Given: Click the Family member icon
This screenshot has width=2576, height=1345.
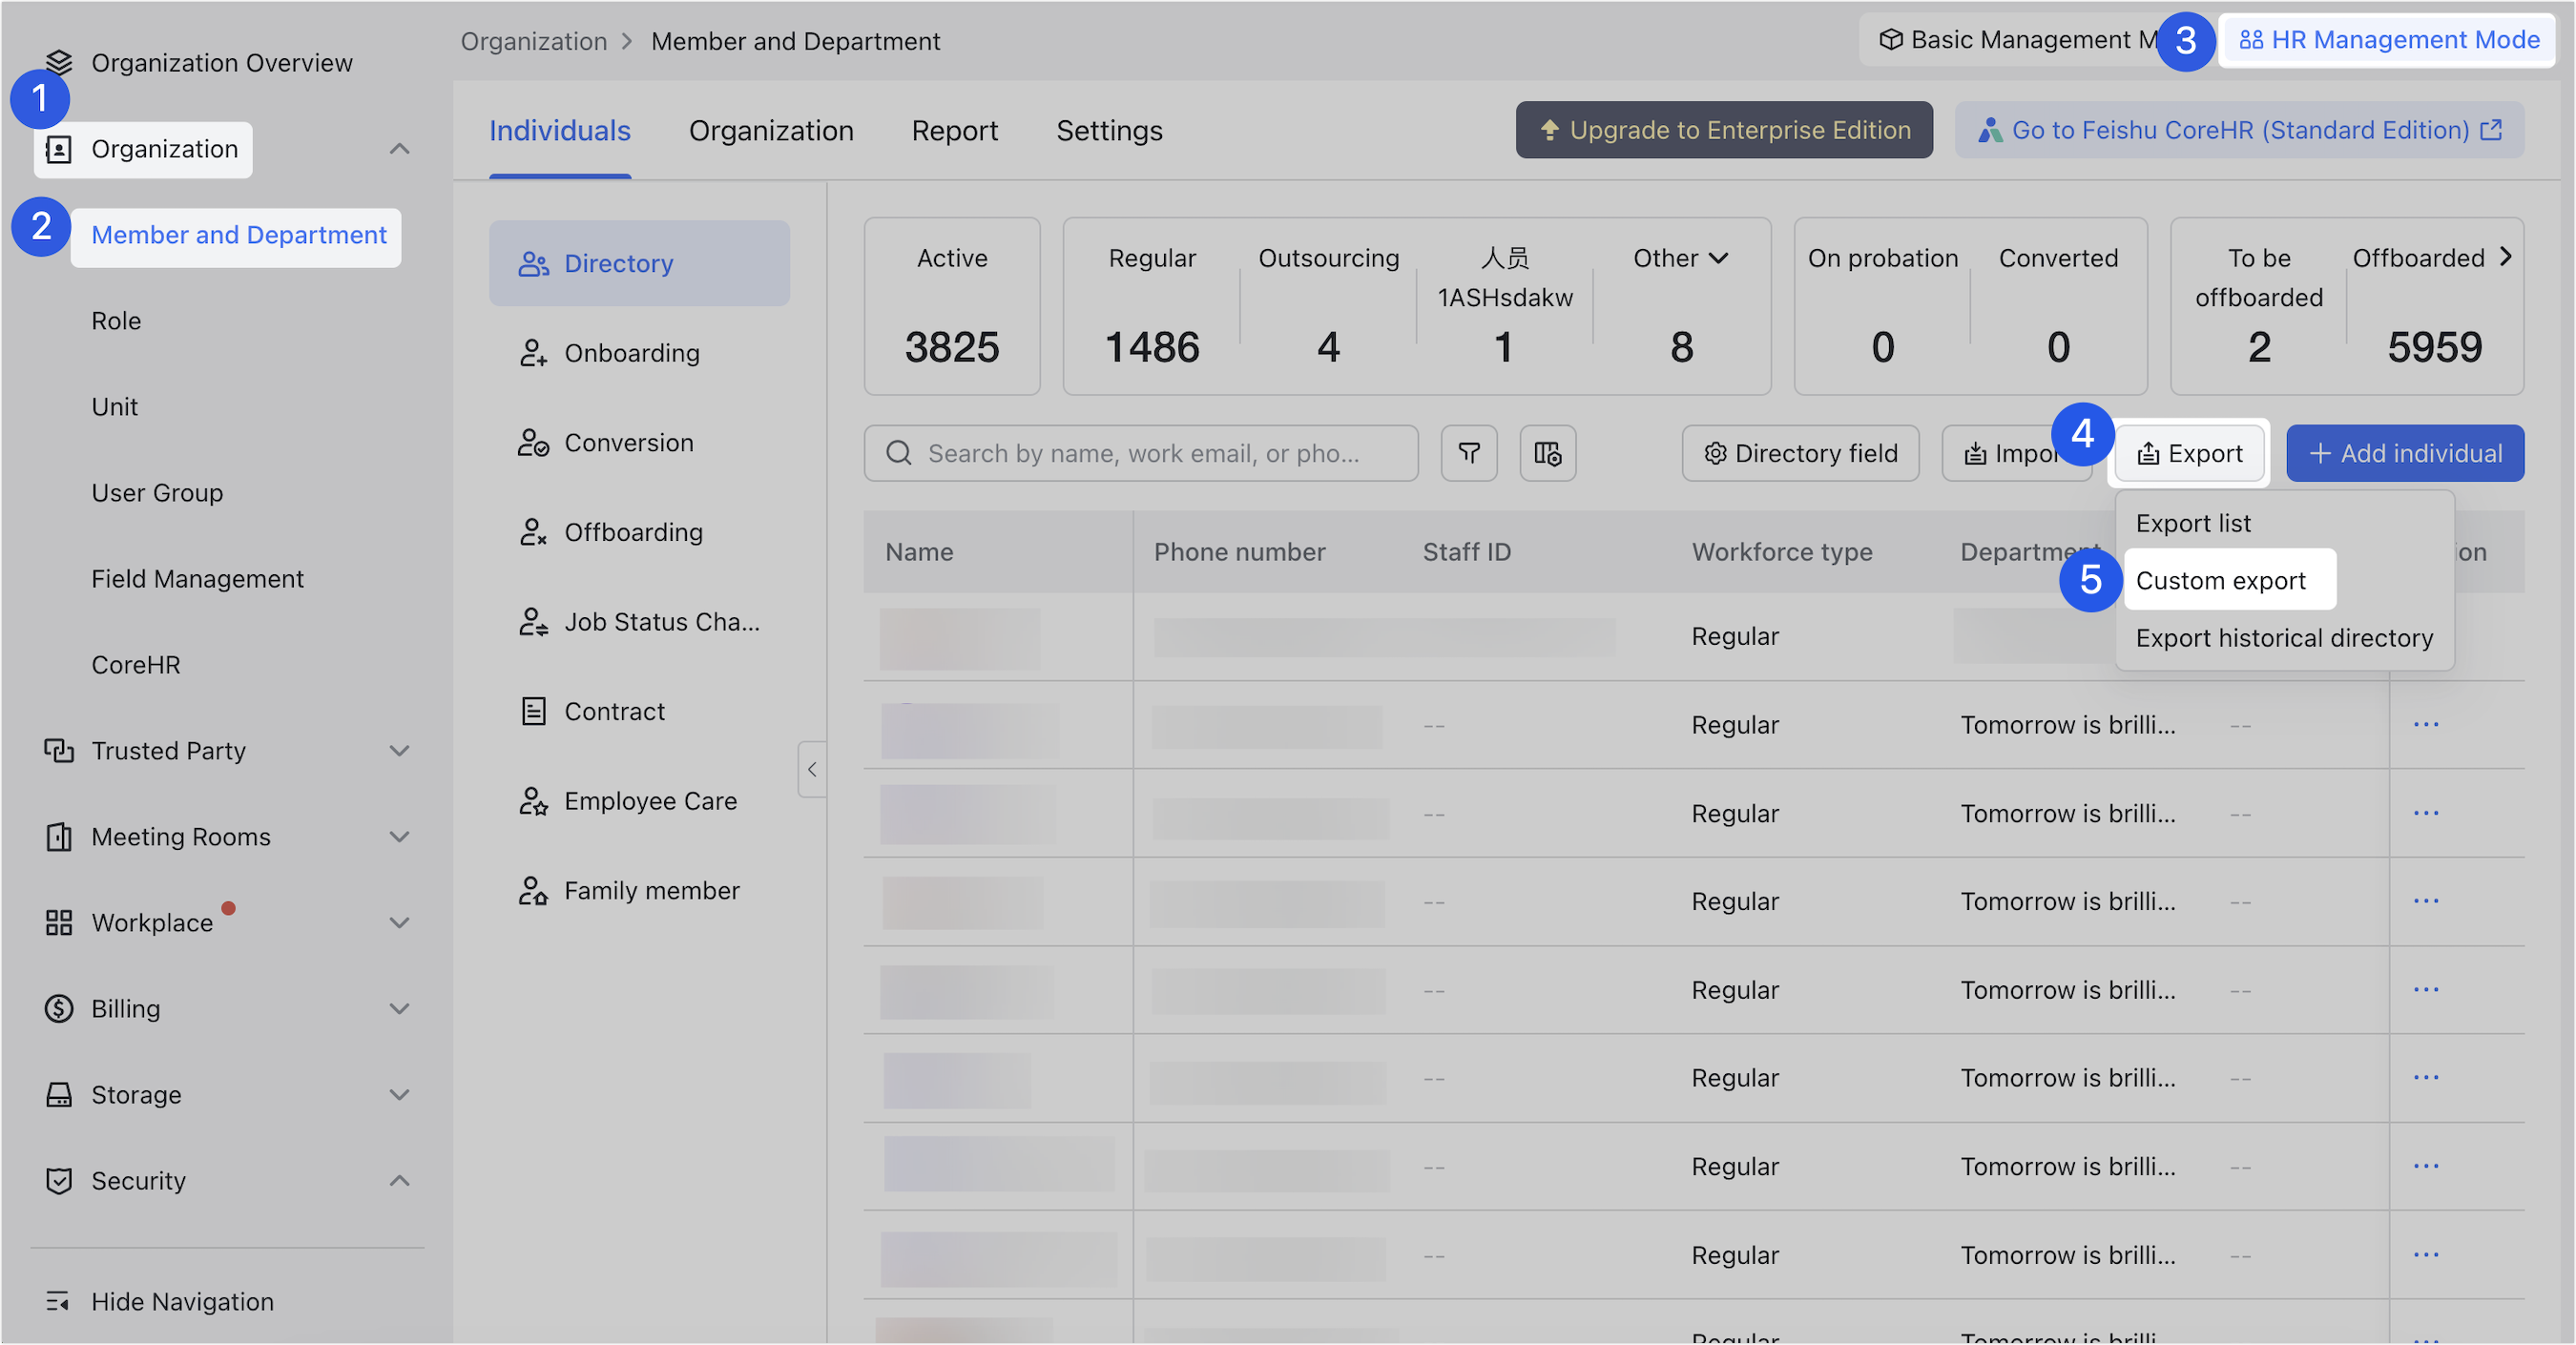Looking at the screenshot, I should 533,890.
